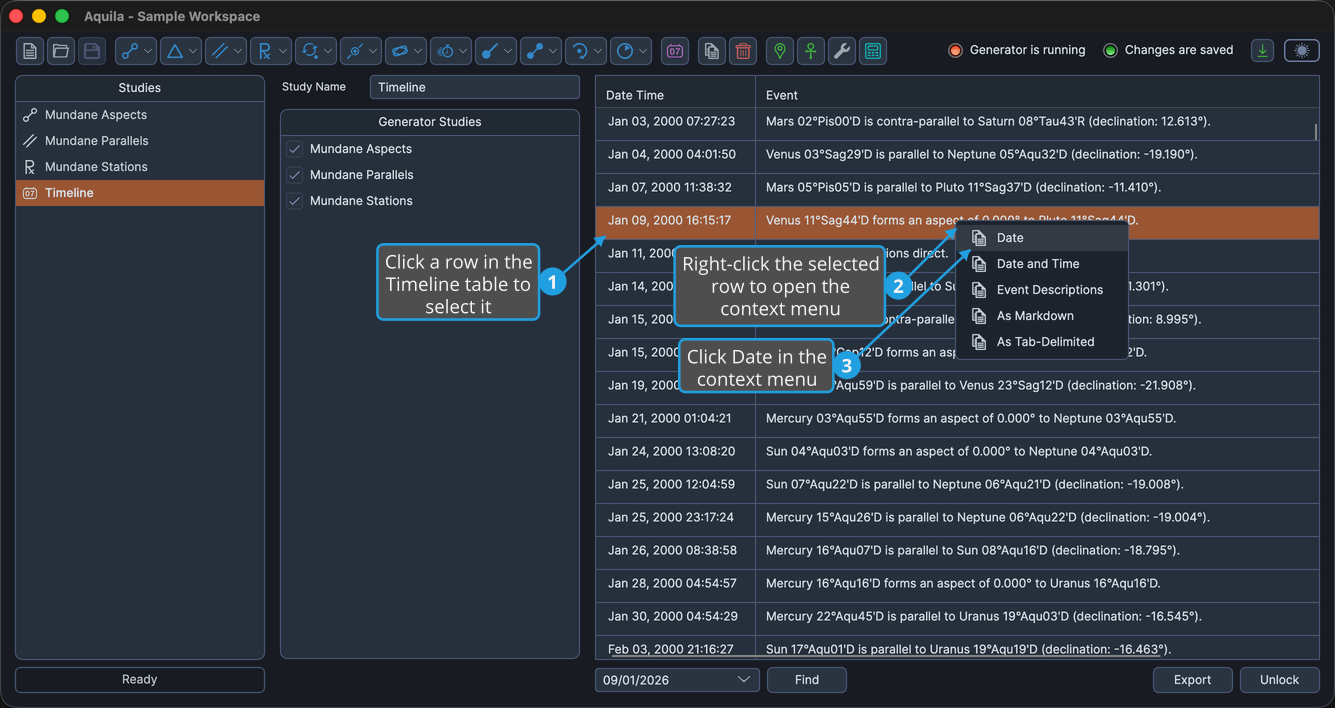Click the Study Name field containing Timeline
This screenshot has height=708, width=1335.
point(475,87)
